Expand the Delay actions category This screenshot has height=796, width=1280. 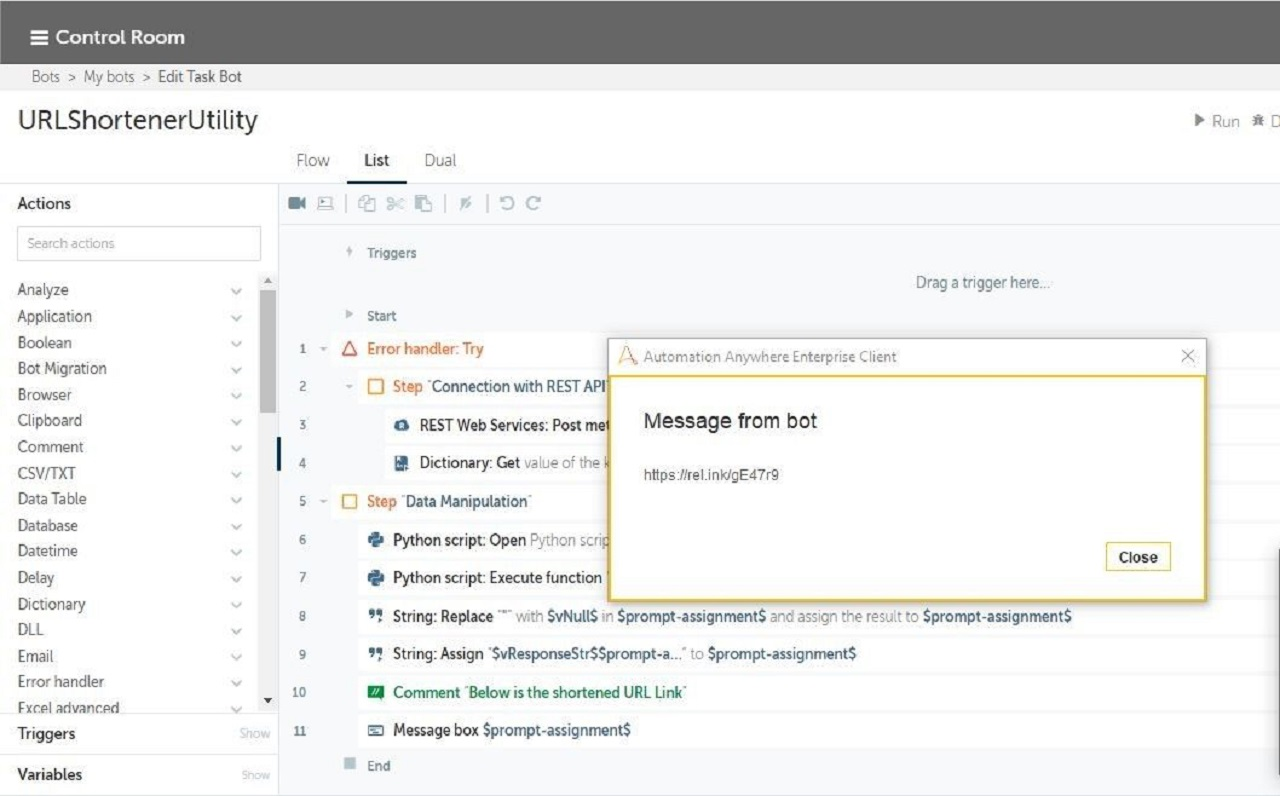tap(236, 578)
